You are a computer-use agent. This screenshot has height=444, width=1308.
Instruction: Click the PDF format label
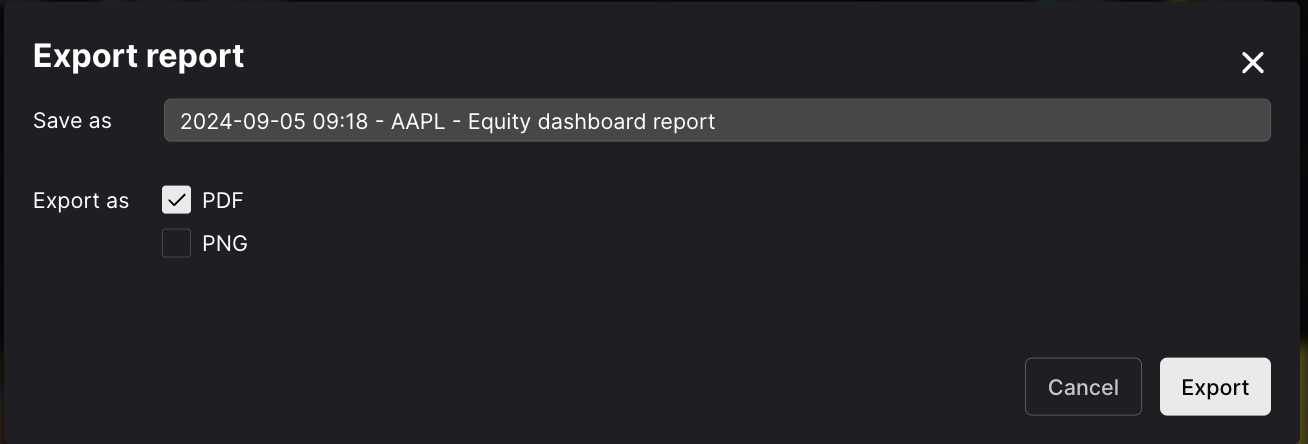pos(222,200)
